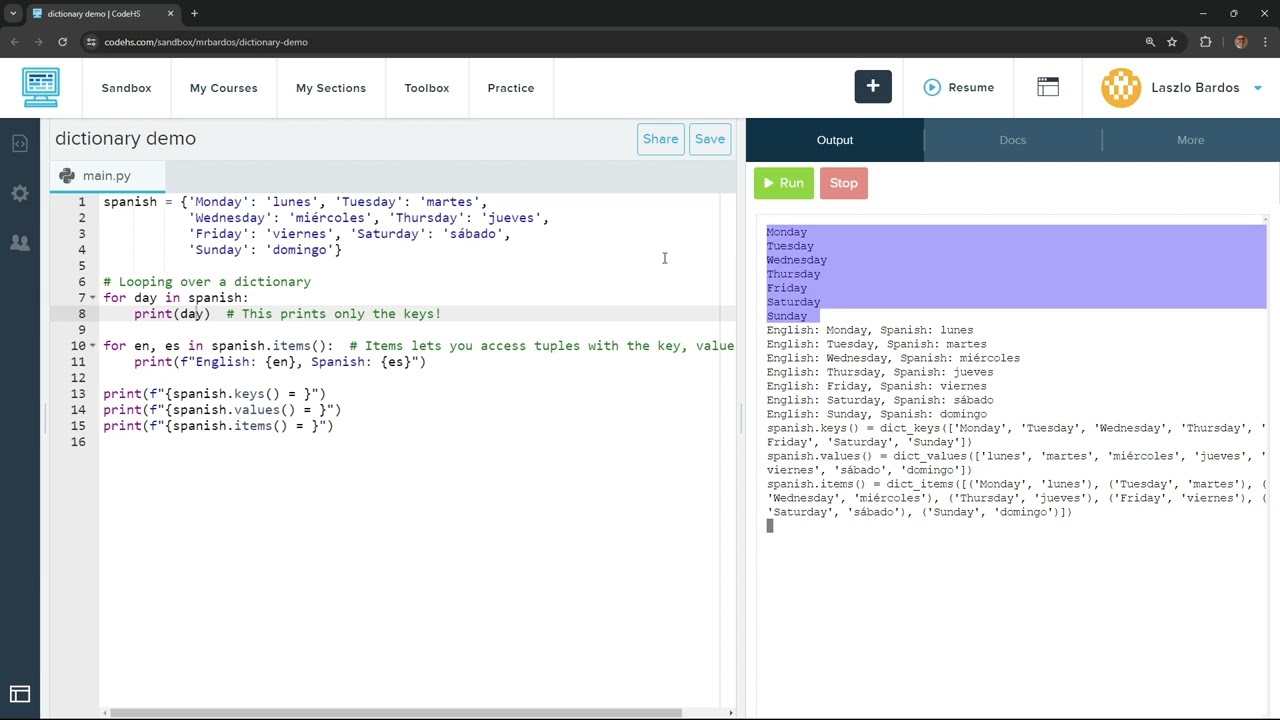
Task: Click the browser forward arrow
Action: coord(38,42)
